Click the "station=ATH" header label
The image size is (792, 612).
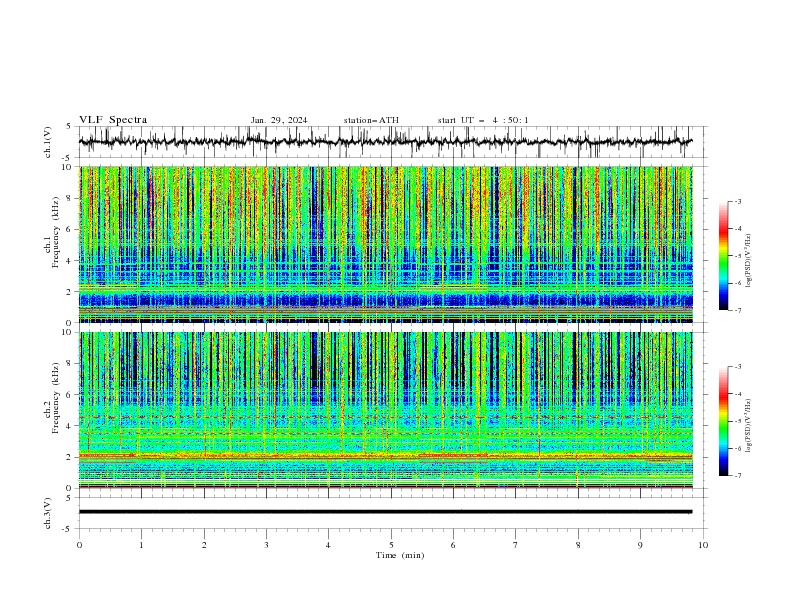[371, 120]
